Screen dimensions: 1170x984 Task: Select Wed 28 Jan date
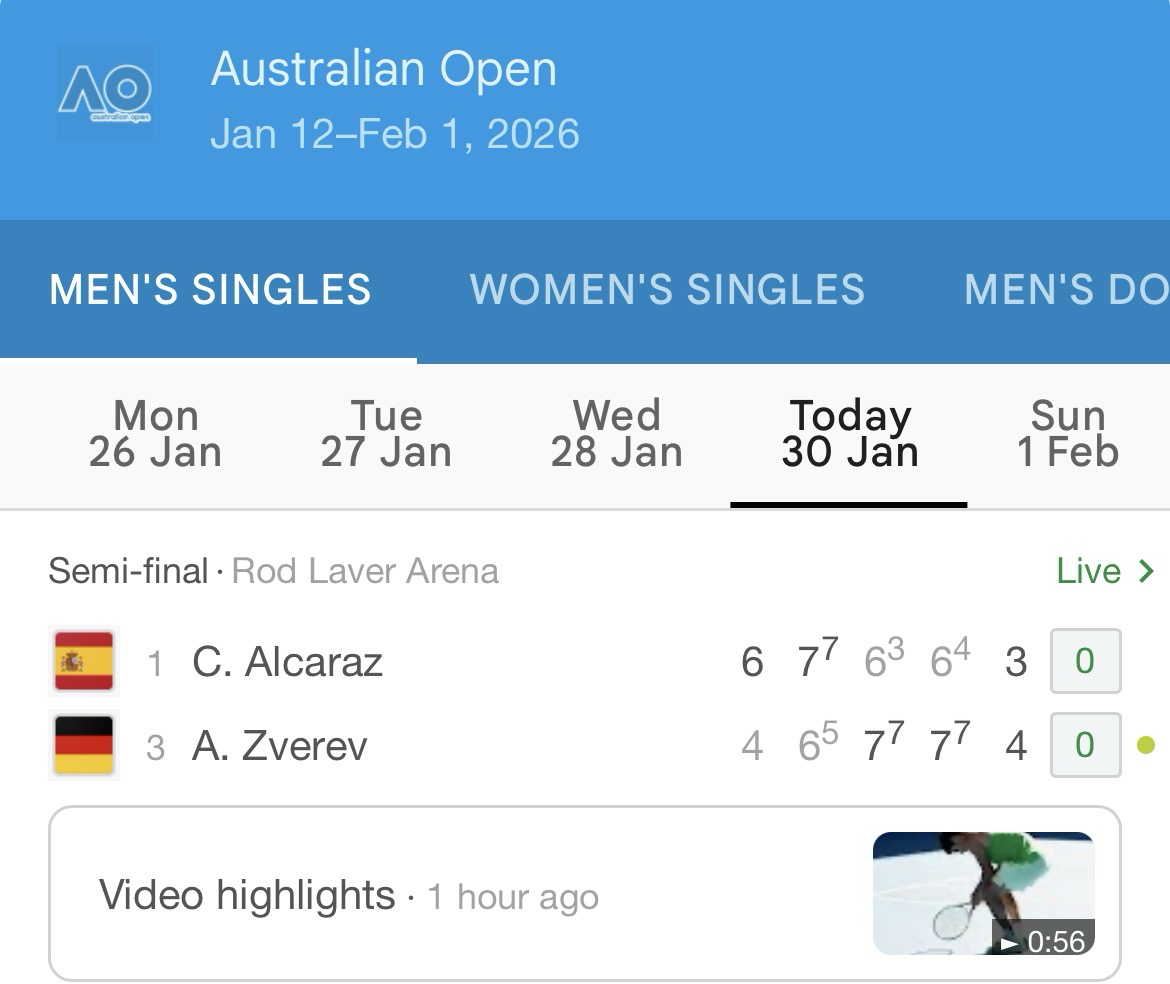[x=616, y=434]
